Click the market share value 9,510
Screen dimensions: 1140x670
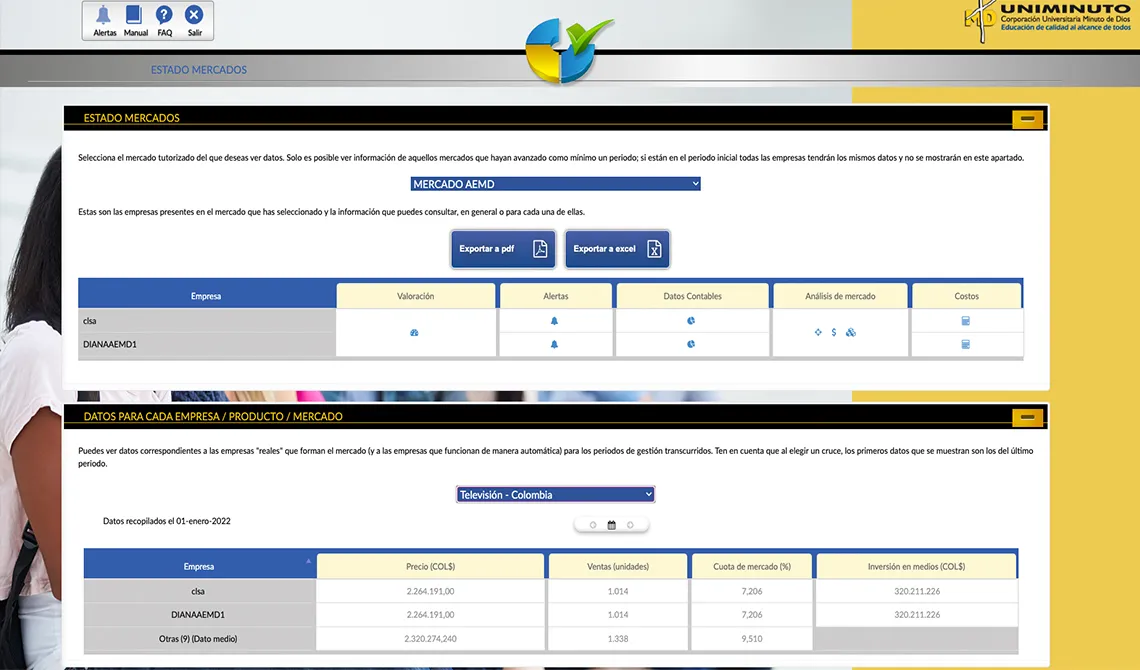[752, 639]
